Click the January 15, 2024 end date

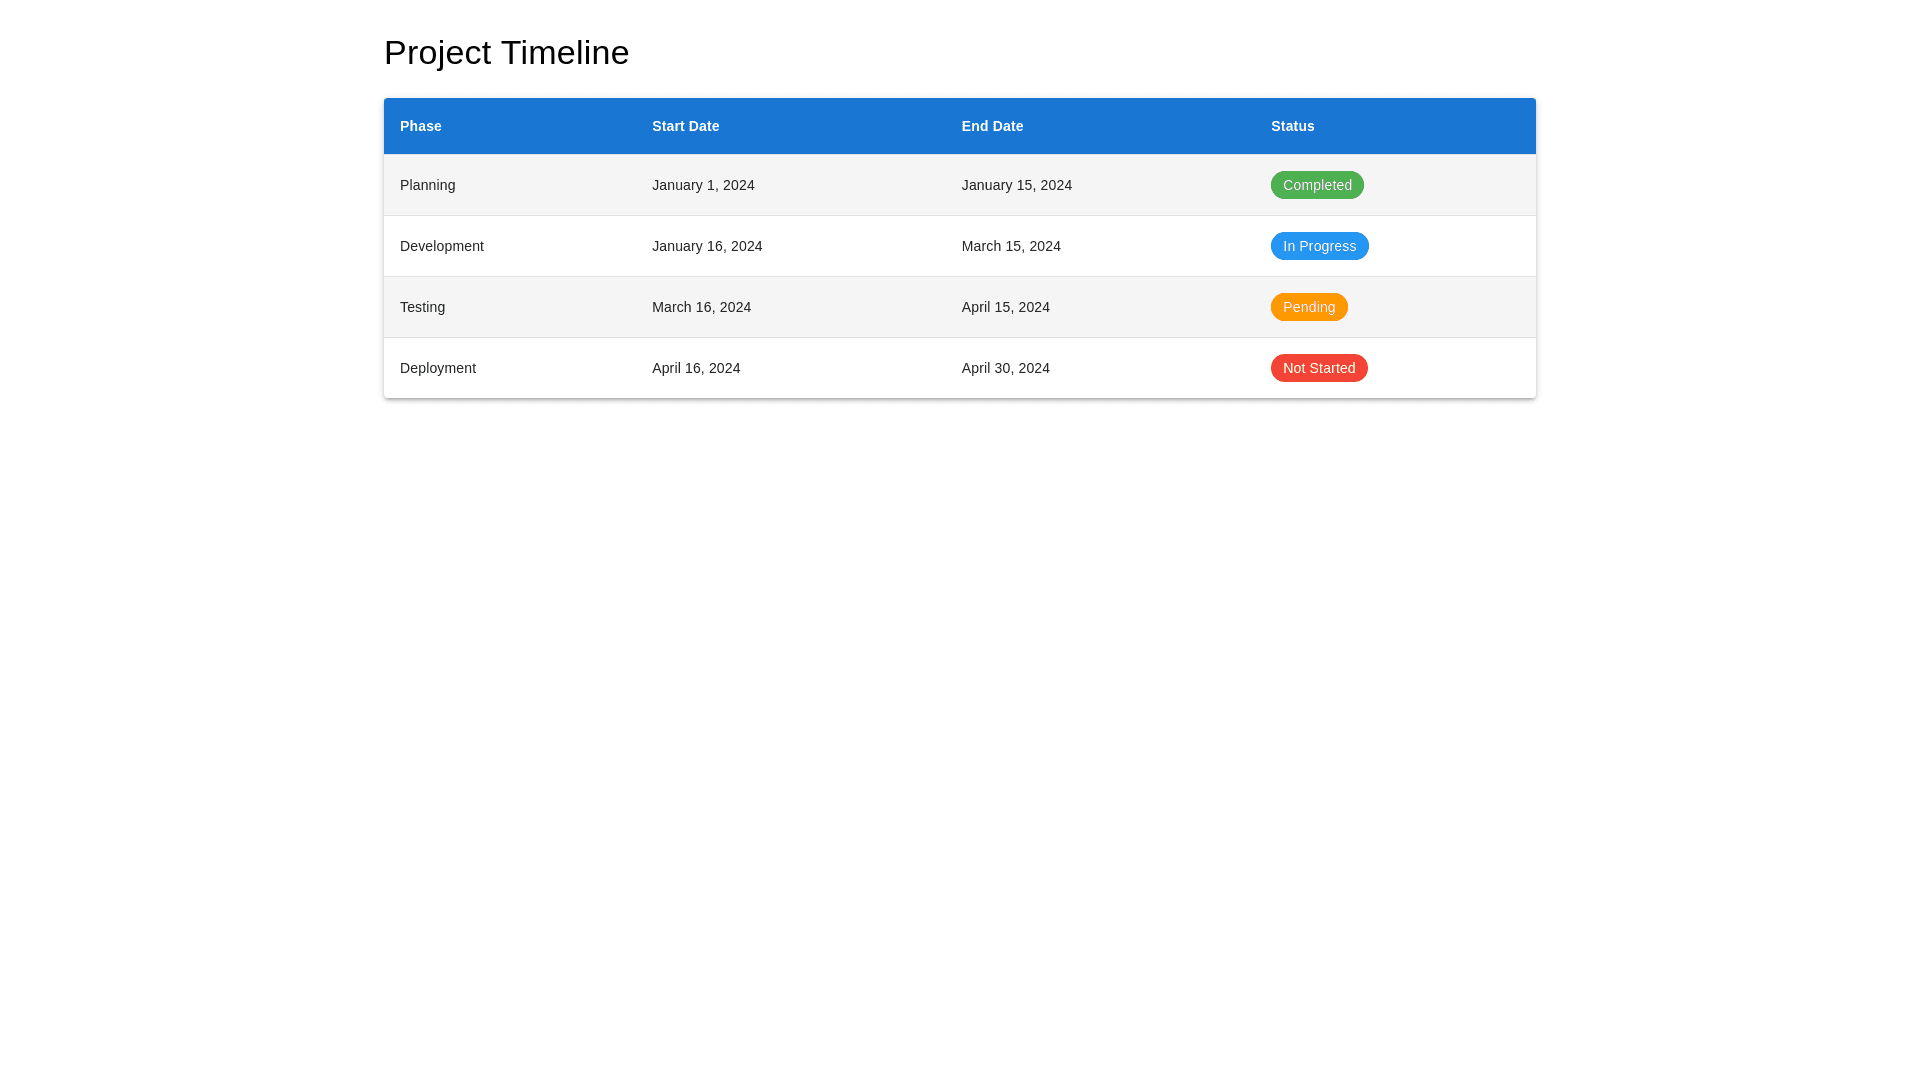1016,185
